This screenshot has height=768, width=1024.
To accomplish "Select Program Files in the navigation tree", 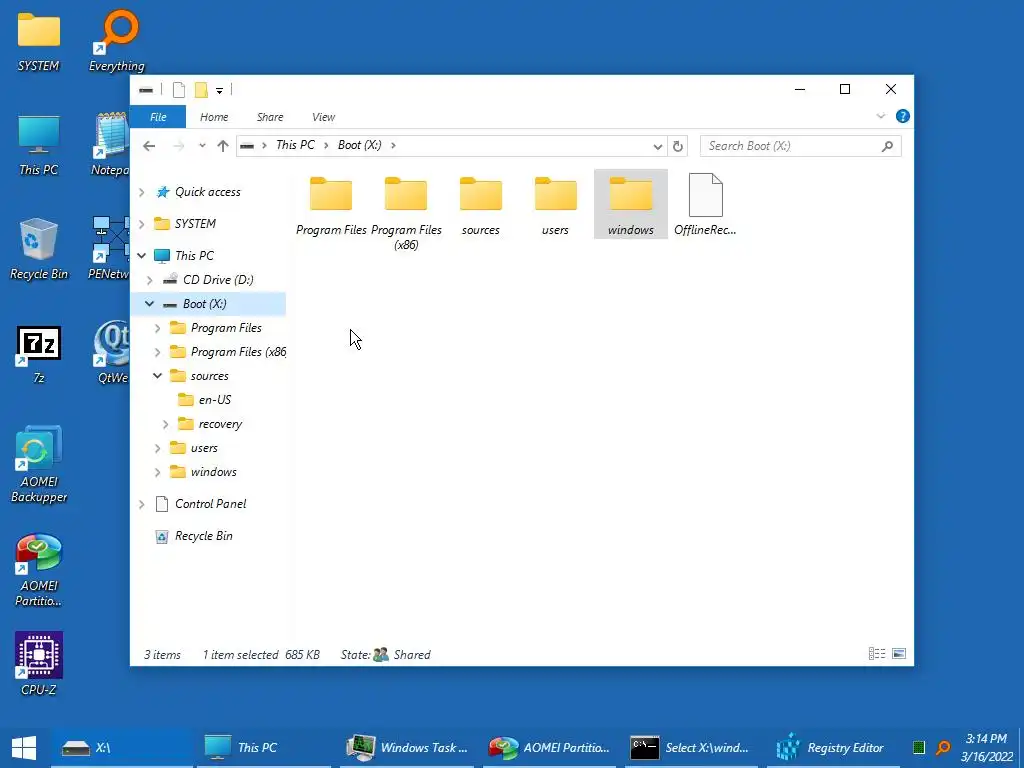I will (x=226, y=328).
